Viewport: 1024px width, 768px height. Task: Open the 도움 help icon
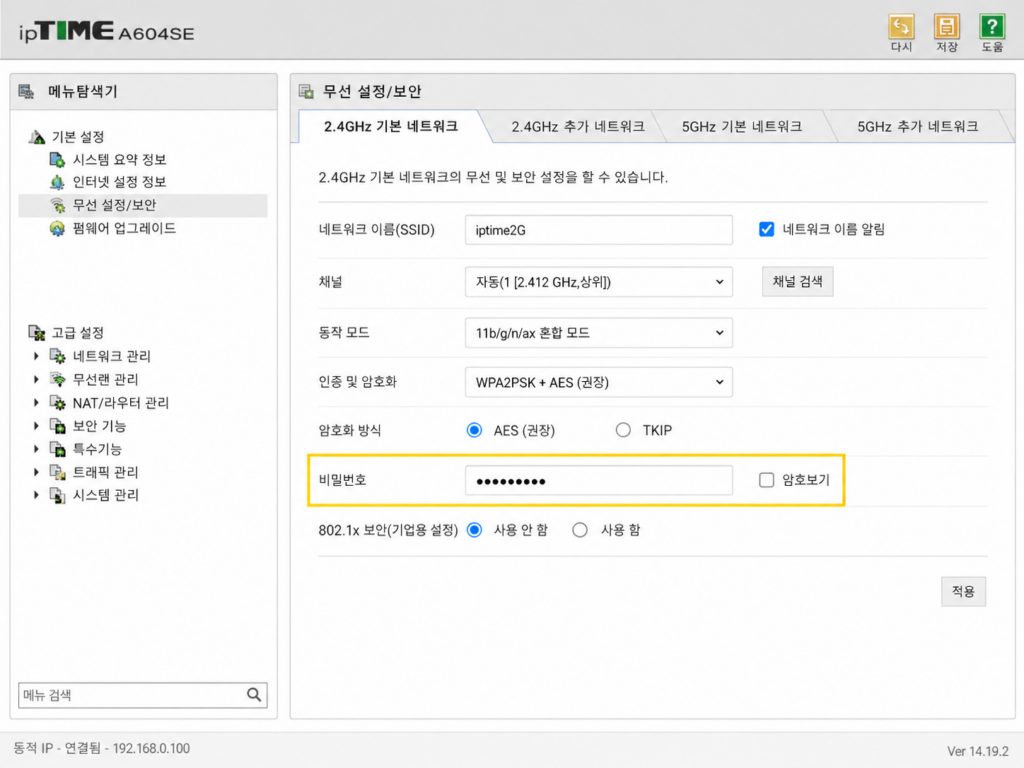(x=991, y=27)
